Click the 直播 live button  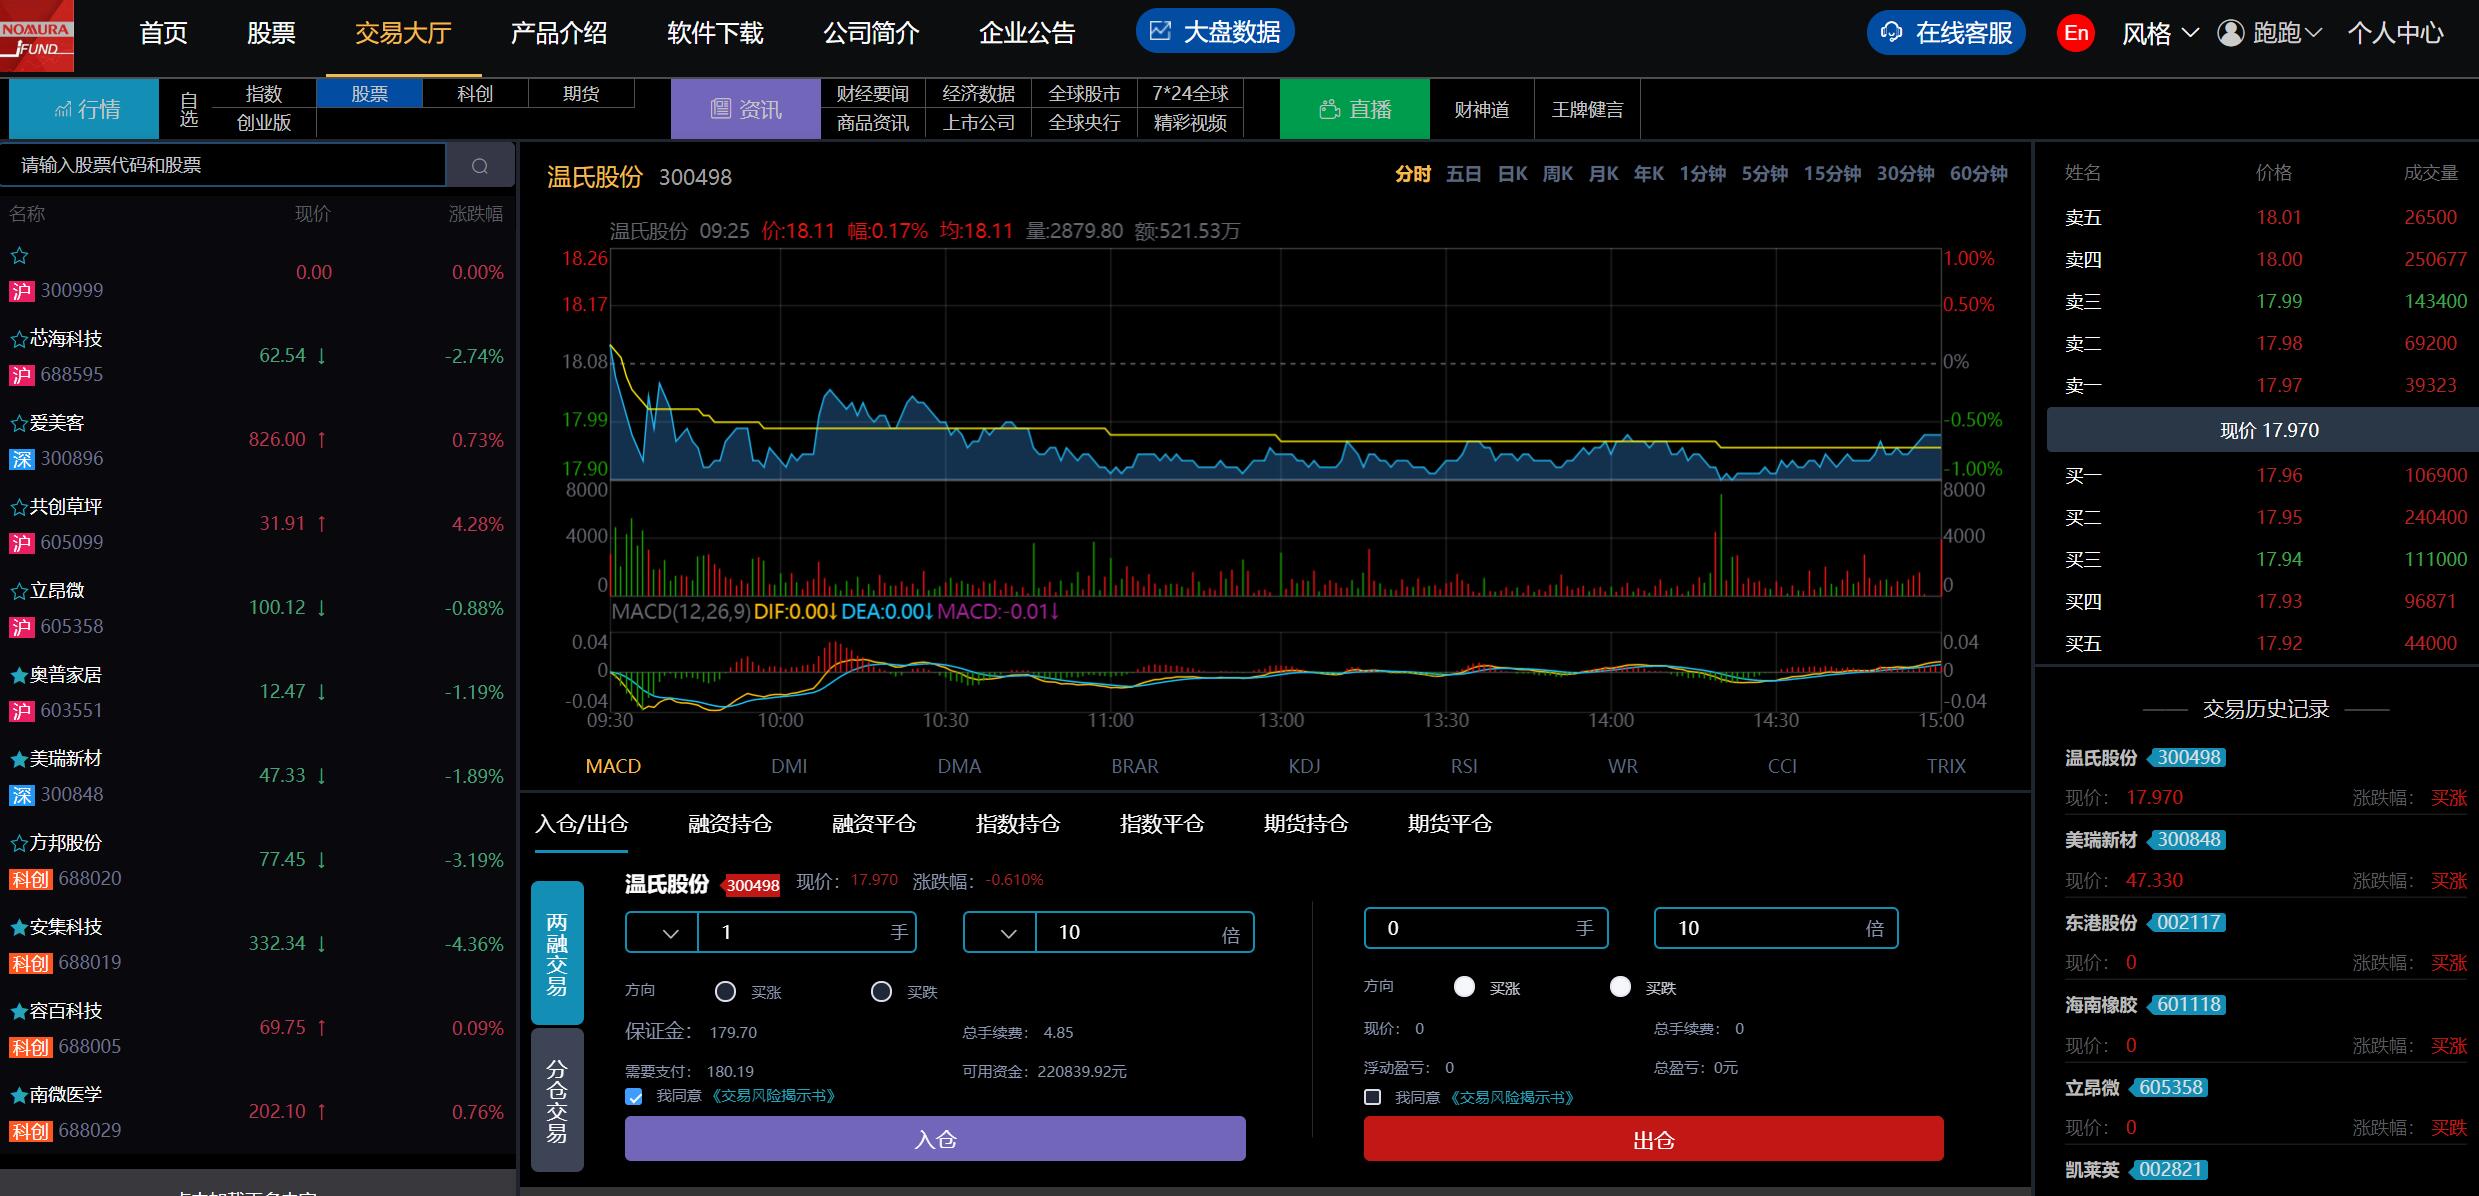click(1355, 109)
